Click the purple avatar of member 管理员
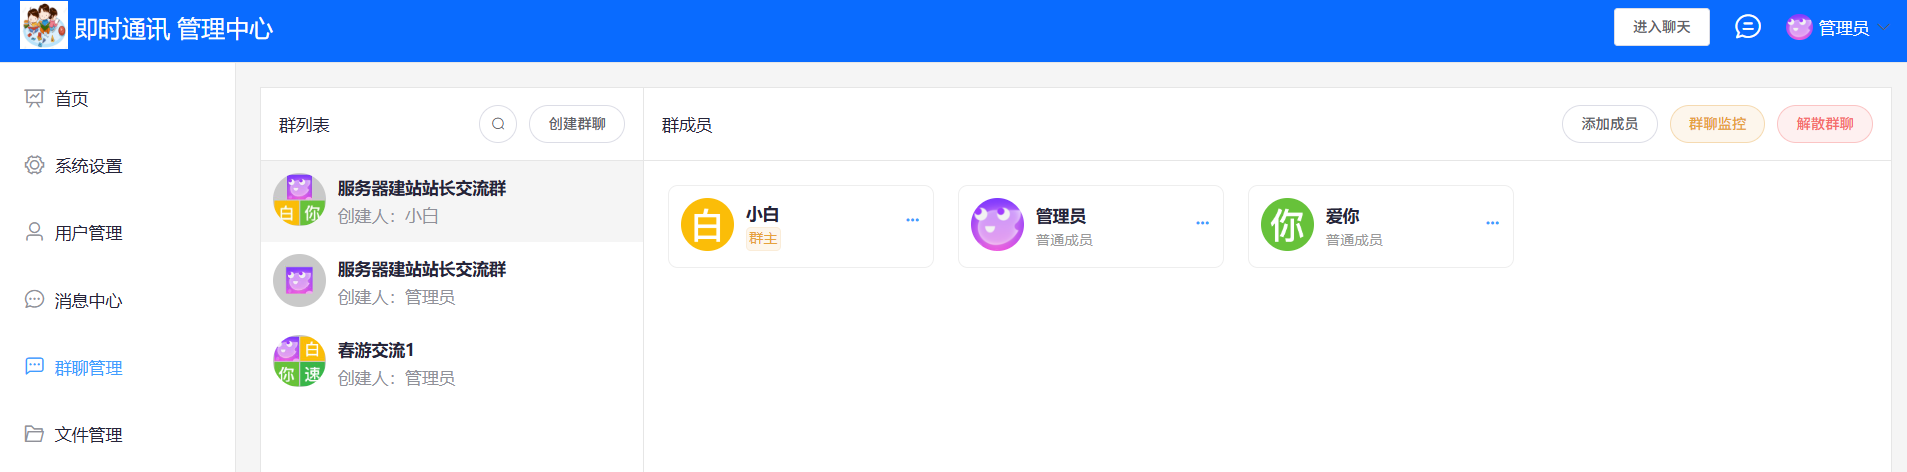This screenshot has width=1907, height=472. click(x=997, y=225)
